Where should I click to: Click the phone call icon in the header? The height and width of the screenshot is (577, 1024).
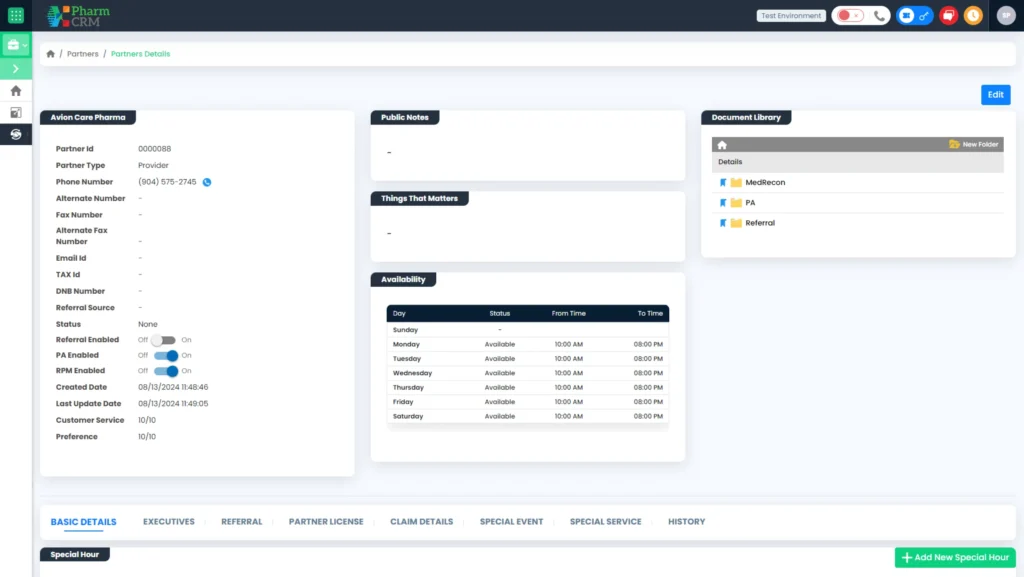(879, 15)
